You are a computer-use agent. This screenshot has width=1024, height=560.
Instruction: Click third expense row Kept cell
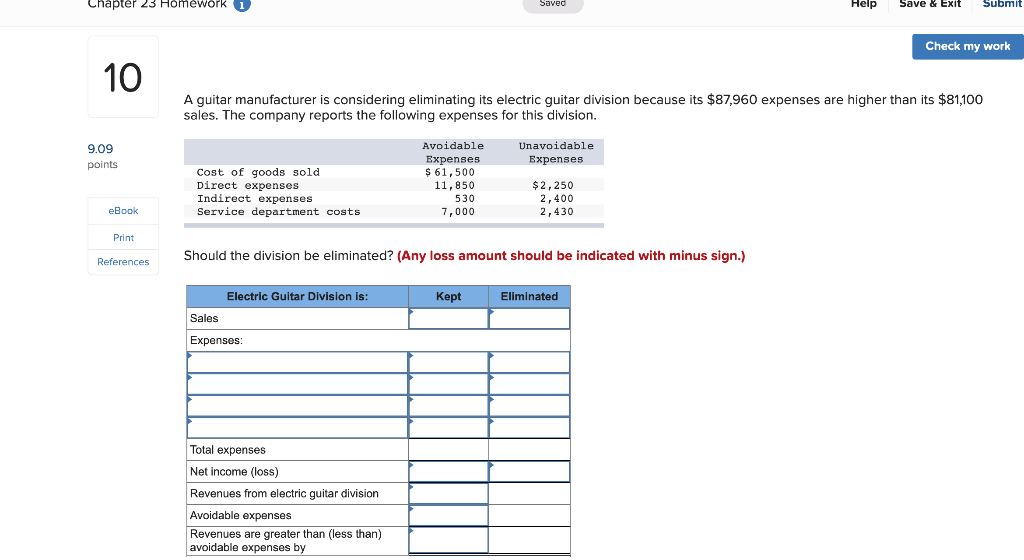pos(449,406)
